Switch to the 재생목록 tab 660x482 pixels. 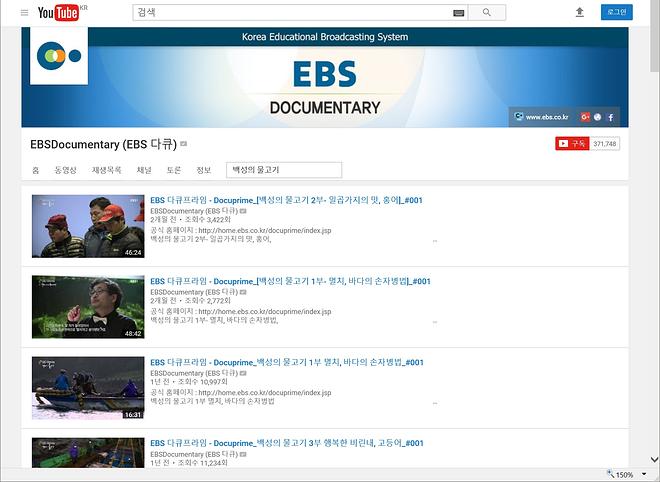(107, 170)
